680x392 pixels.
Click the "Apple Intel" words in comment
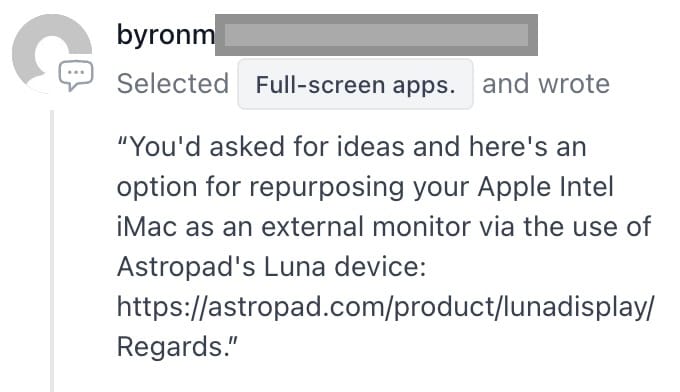tap(546, 186)
